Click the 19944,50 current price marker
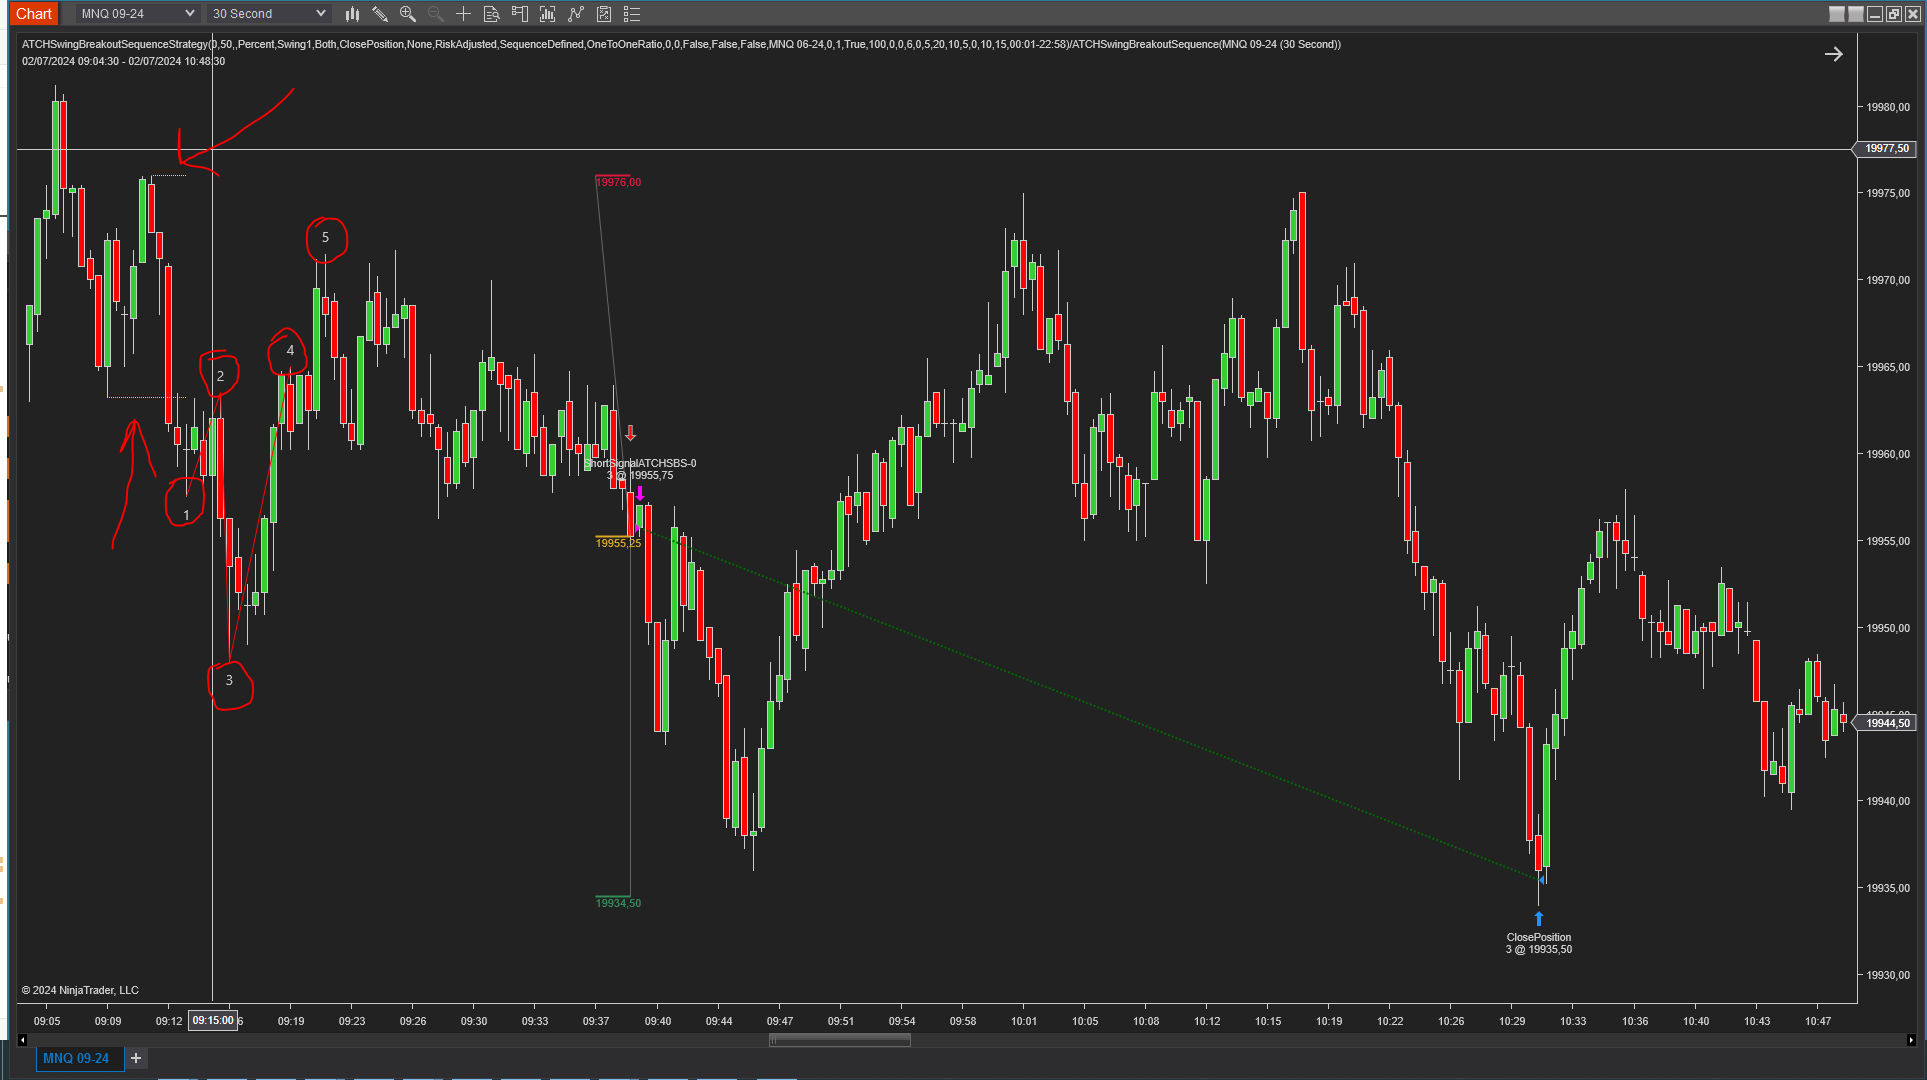1927x1080 pixels. (1886, 723)
